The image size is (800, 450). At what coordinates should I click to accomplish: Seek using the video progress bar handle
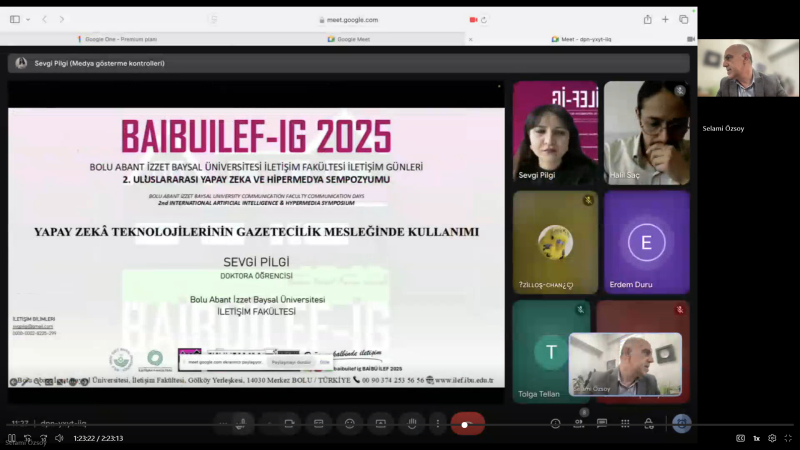coord(464,424)
